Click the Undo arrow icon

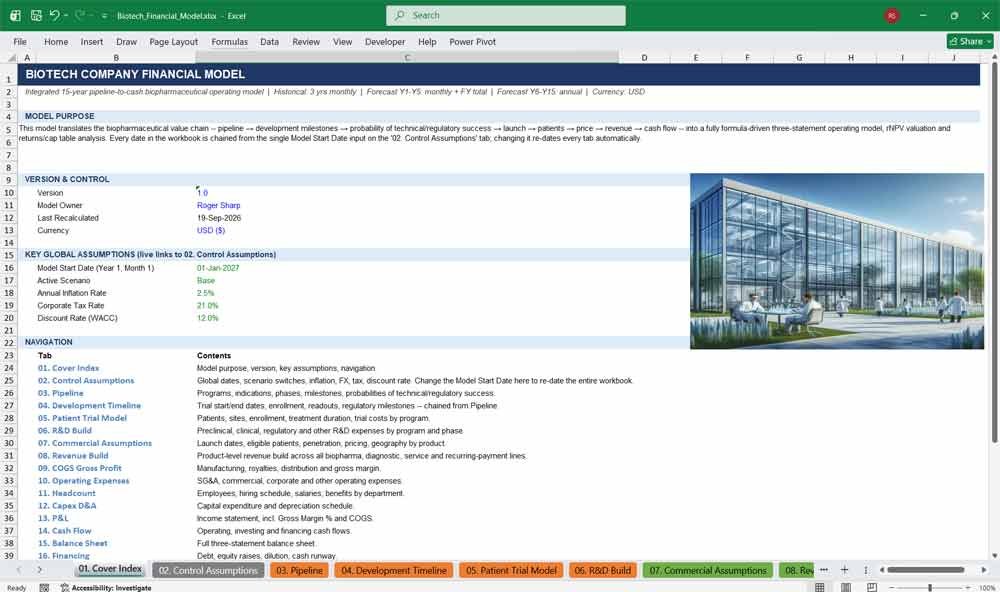point(54,15)
